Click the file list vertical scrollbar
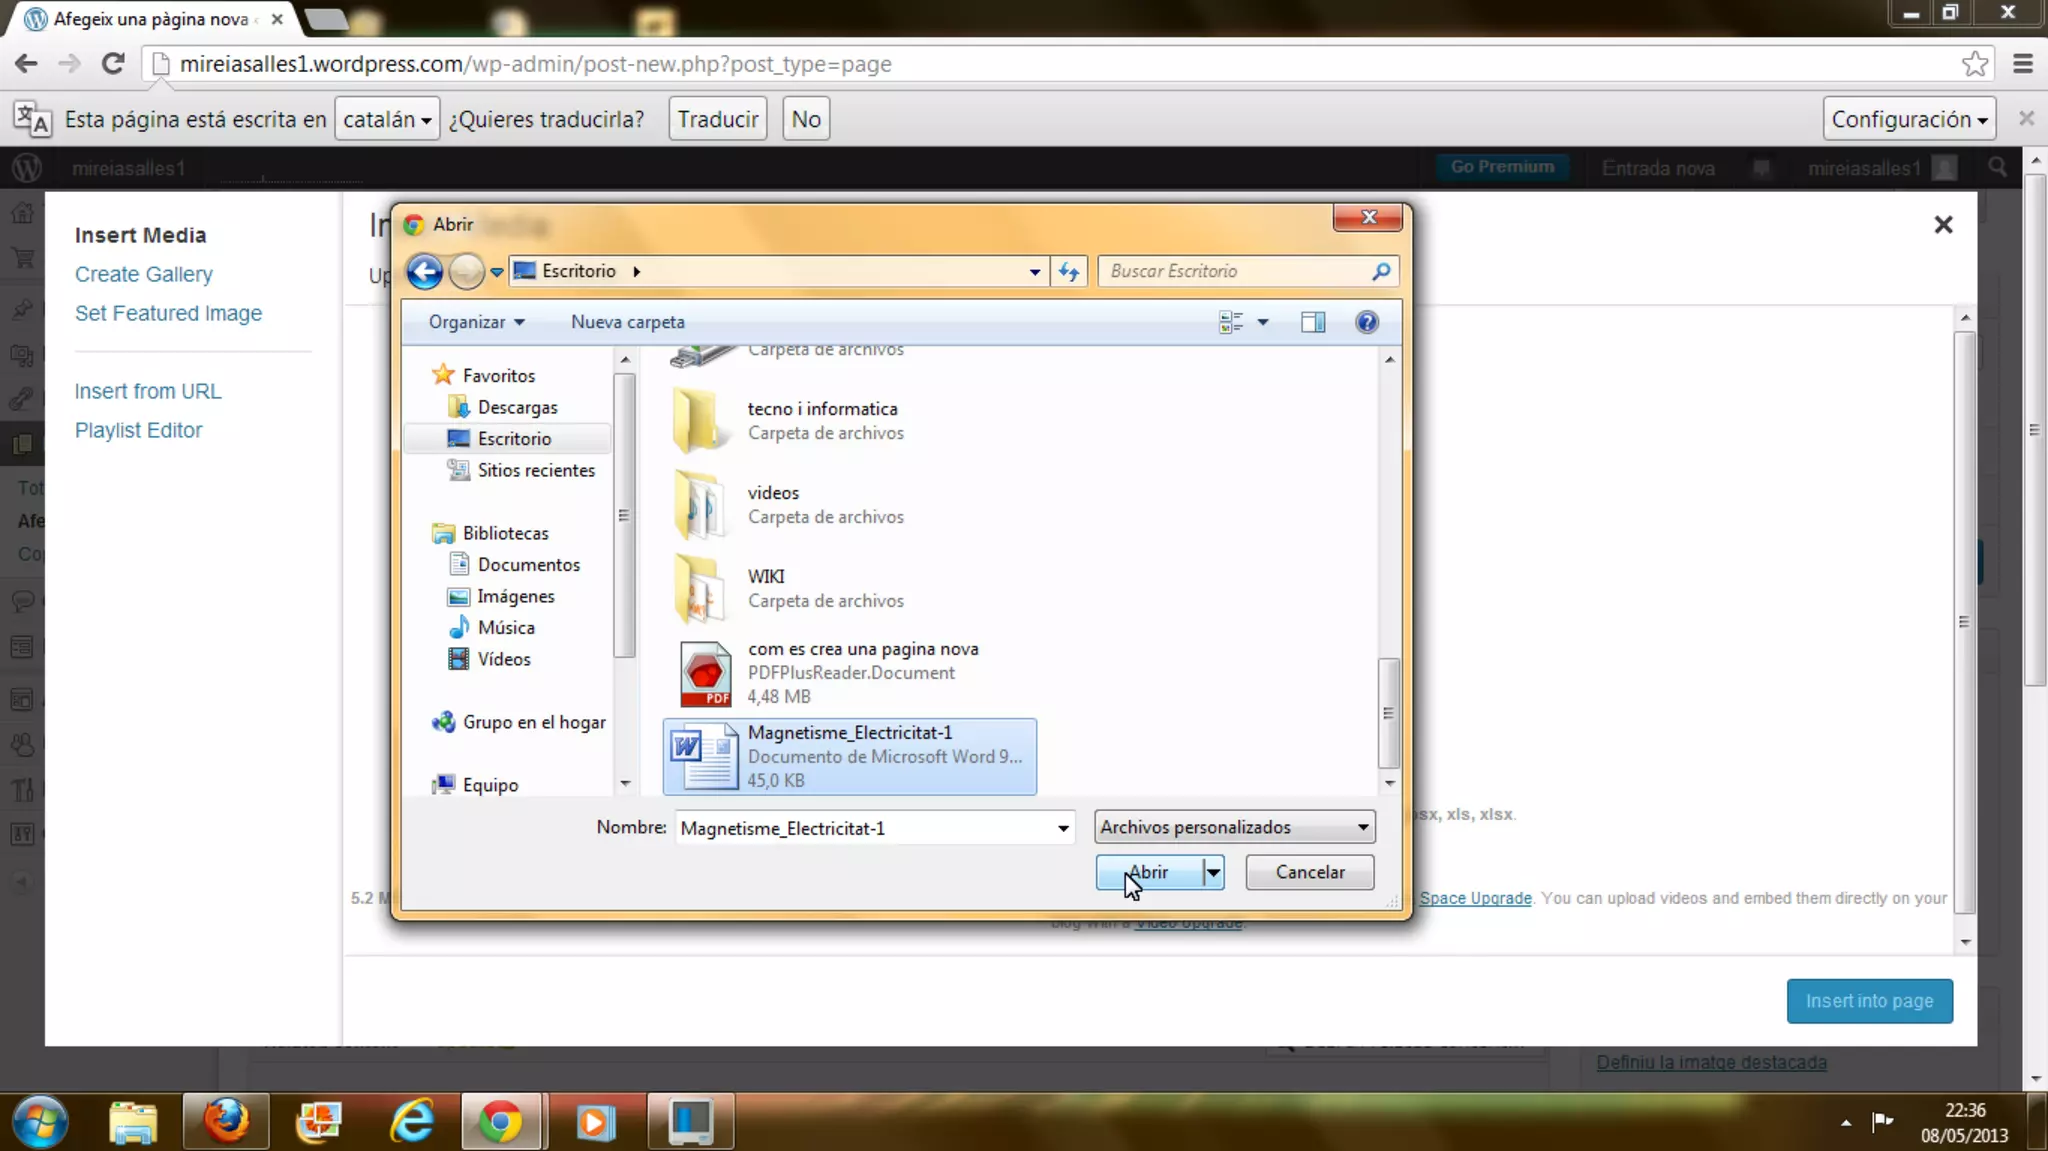Viewport: 2048px width, 1151px height. coord(1389,712)
